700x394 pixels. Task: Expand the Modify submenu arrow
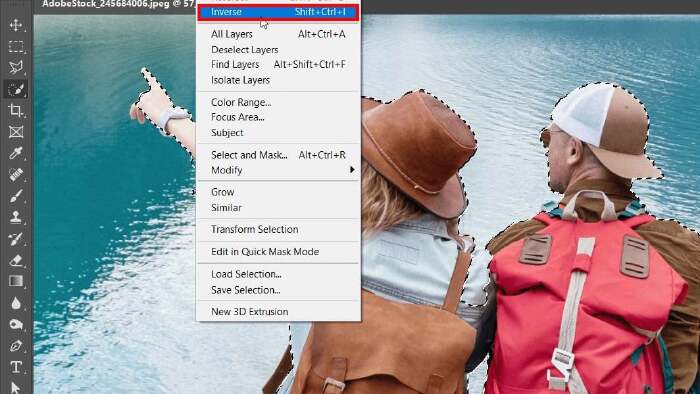352,170
